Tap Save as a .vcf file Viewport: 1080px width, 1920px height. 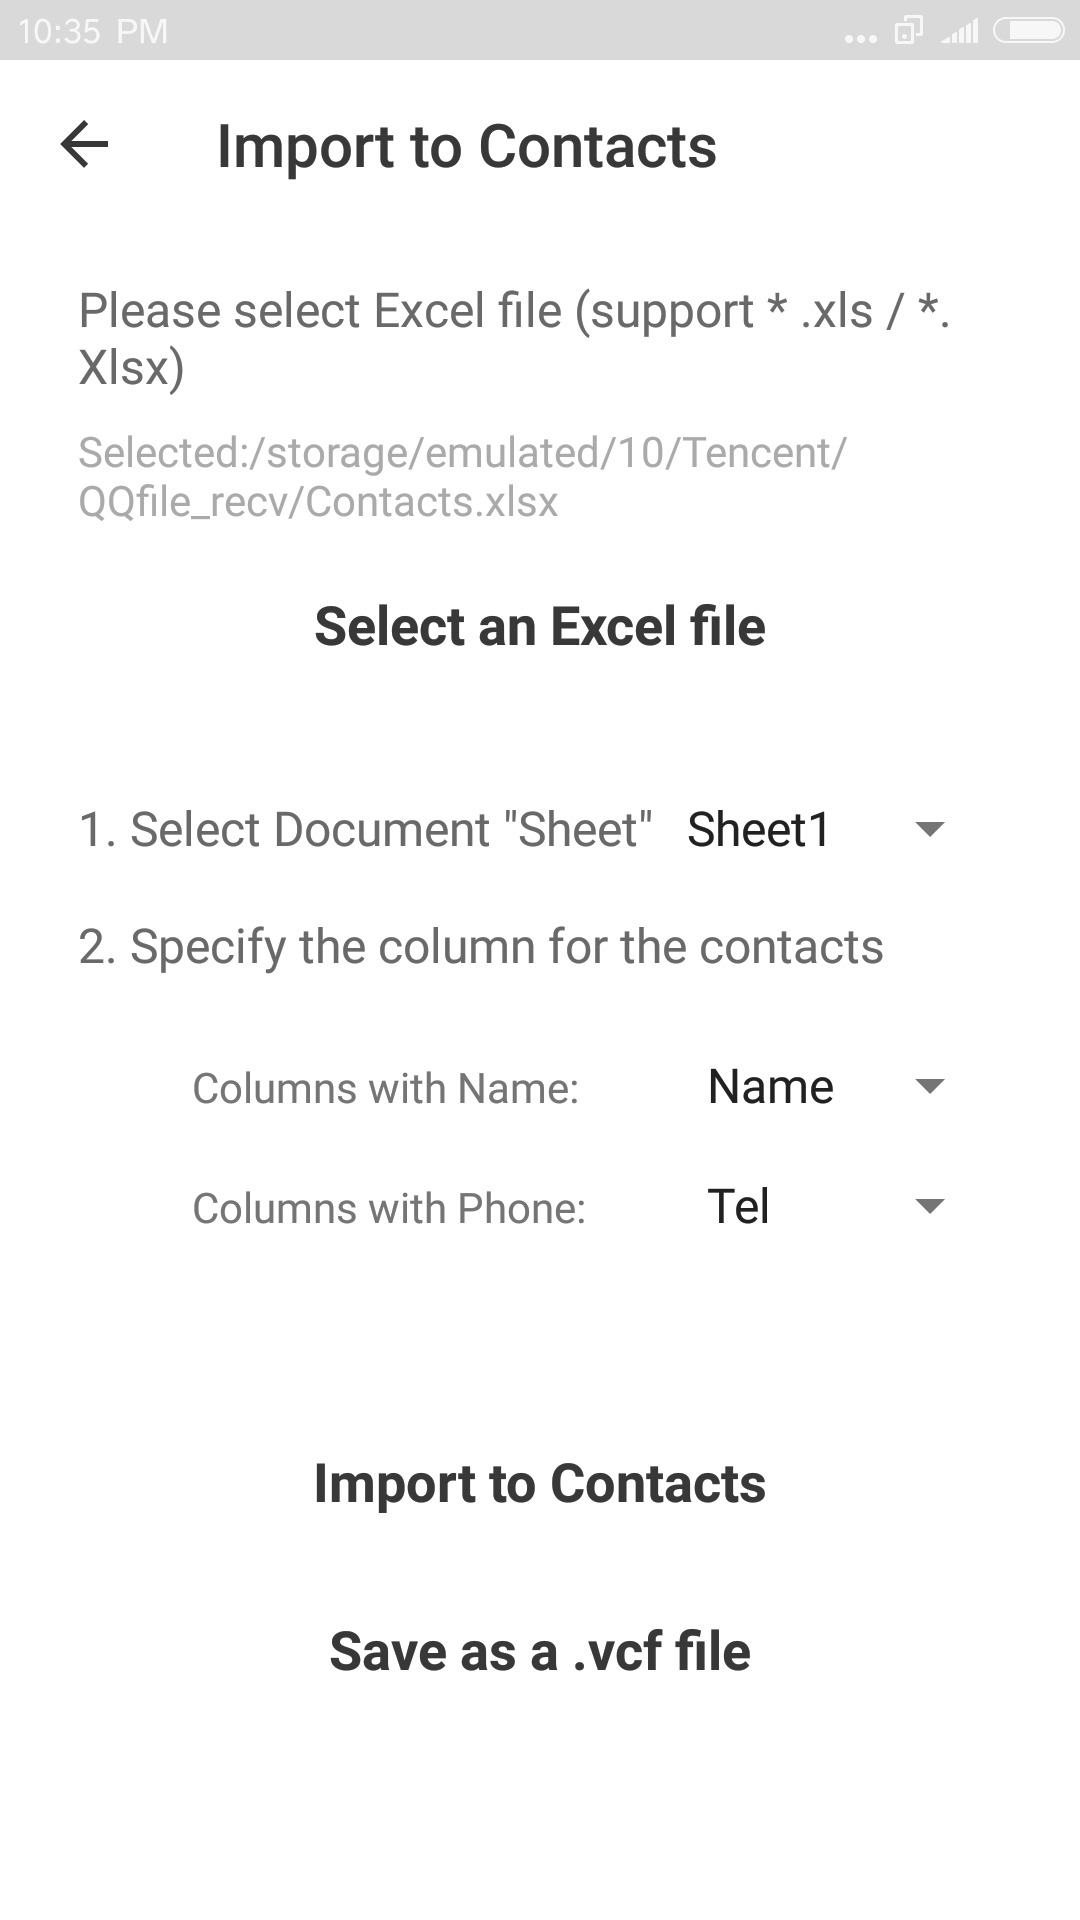coord(540,1651)
